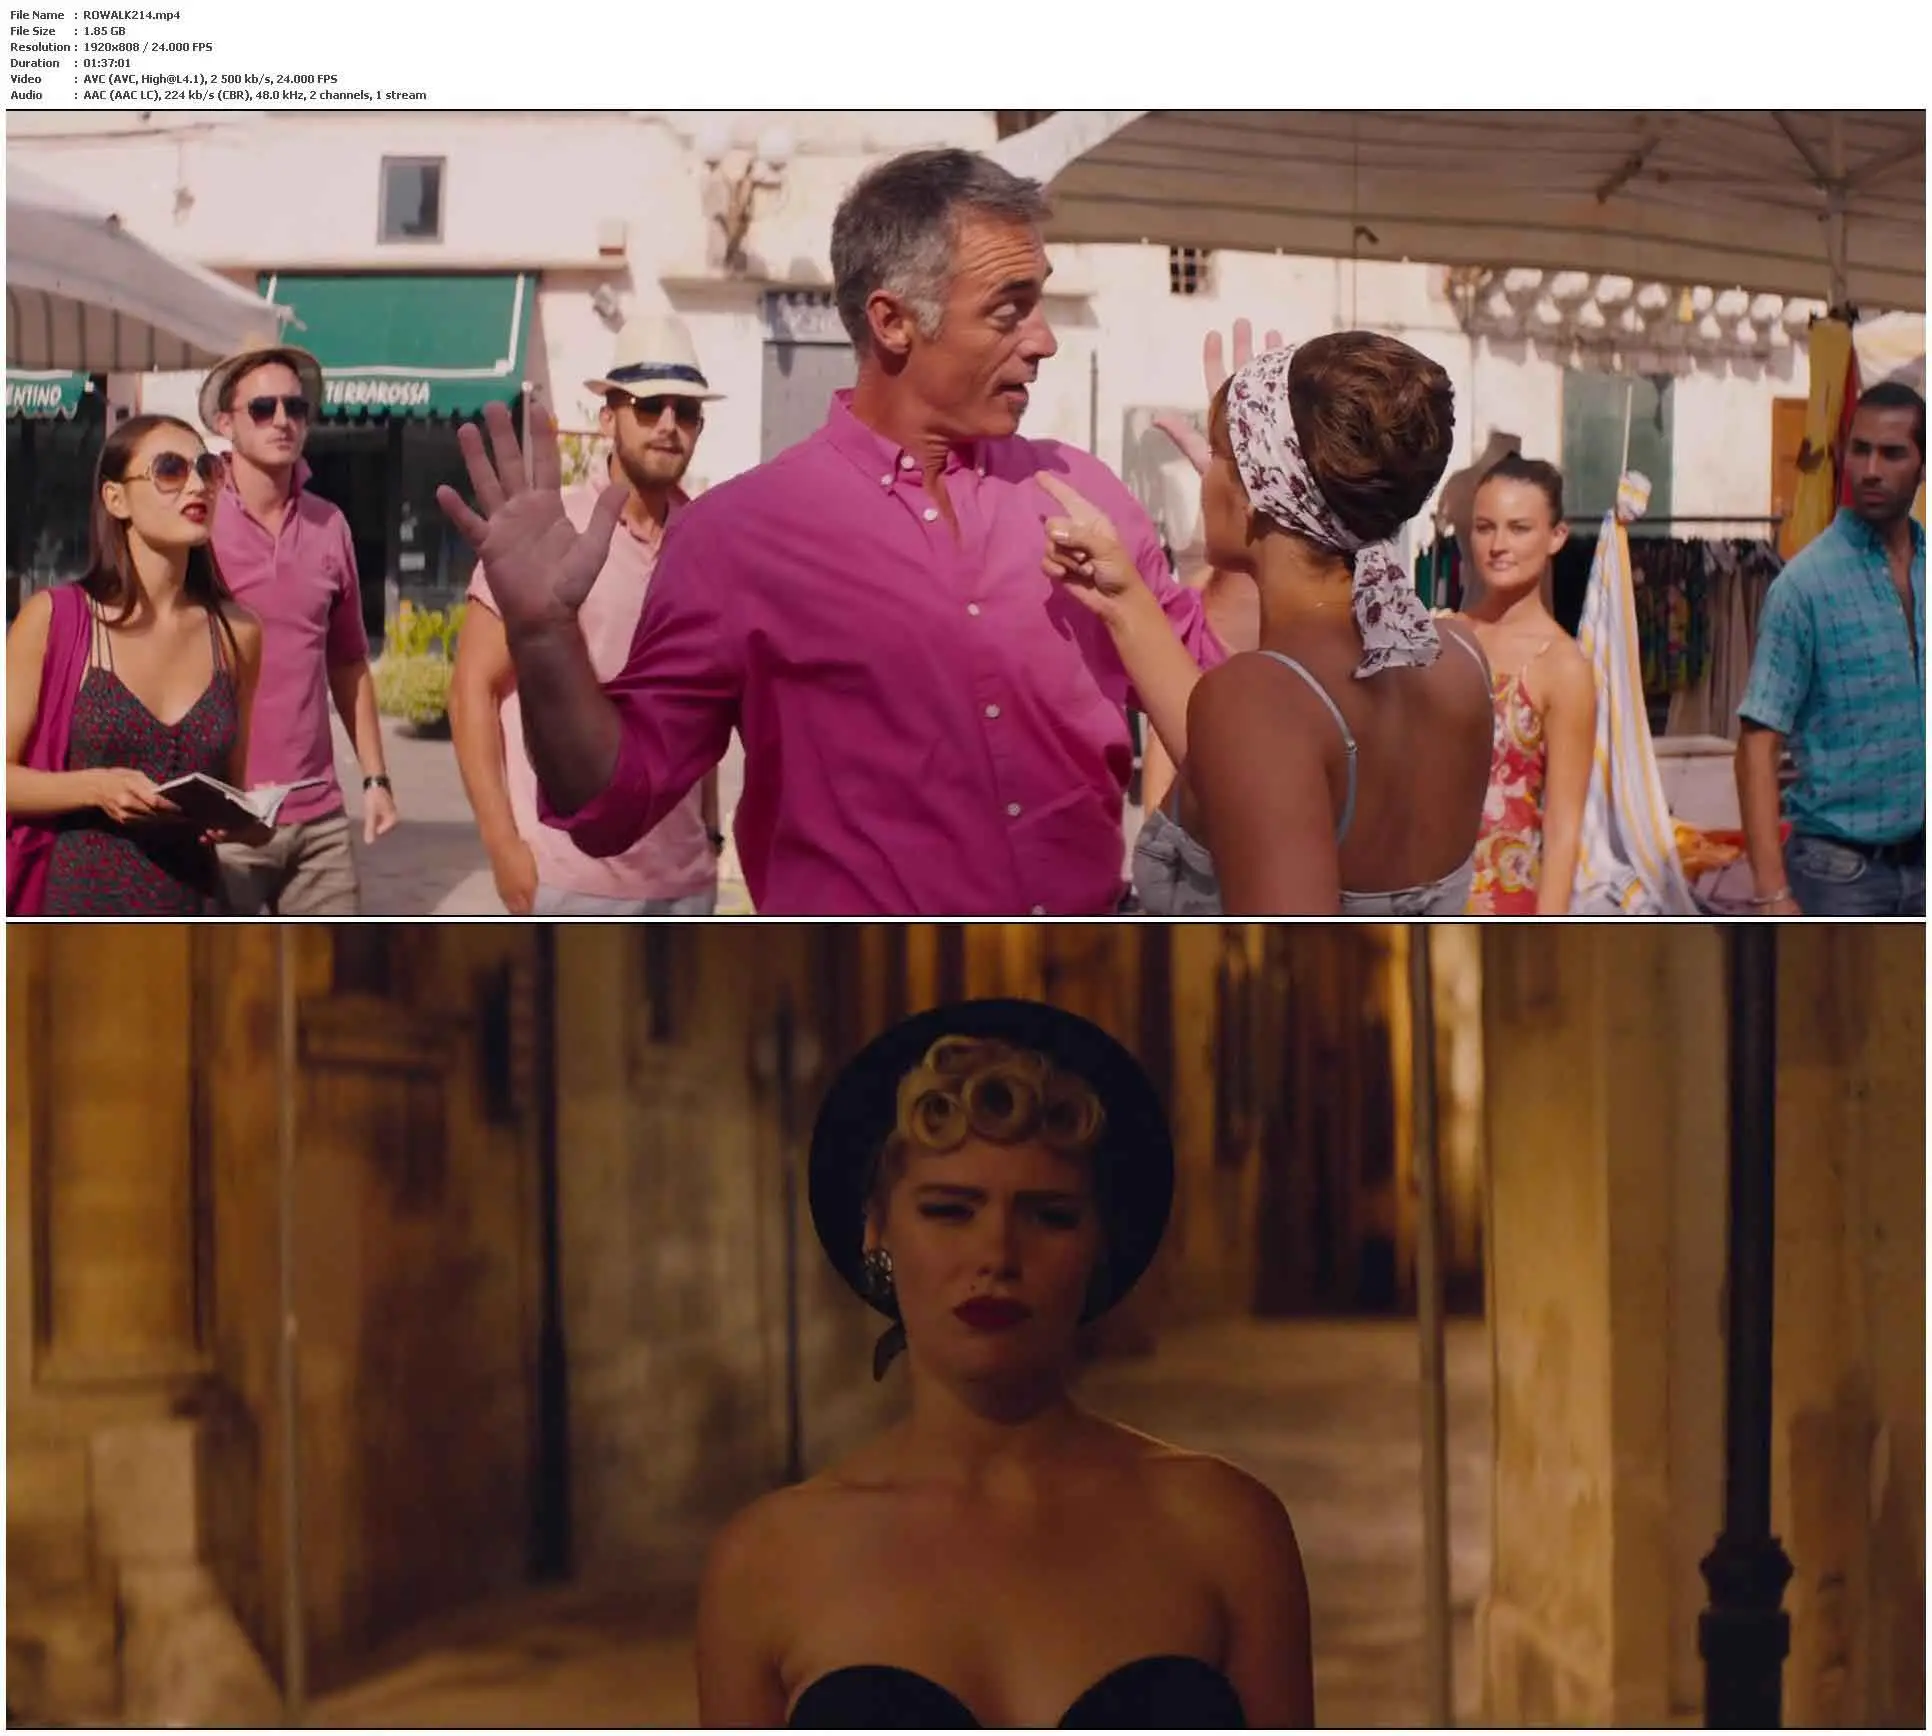Click the duration value 01:37:01
1932x1736 pixels.
(107, 63)
